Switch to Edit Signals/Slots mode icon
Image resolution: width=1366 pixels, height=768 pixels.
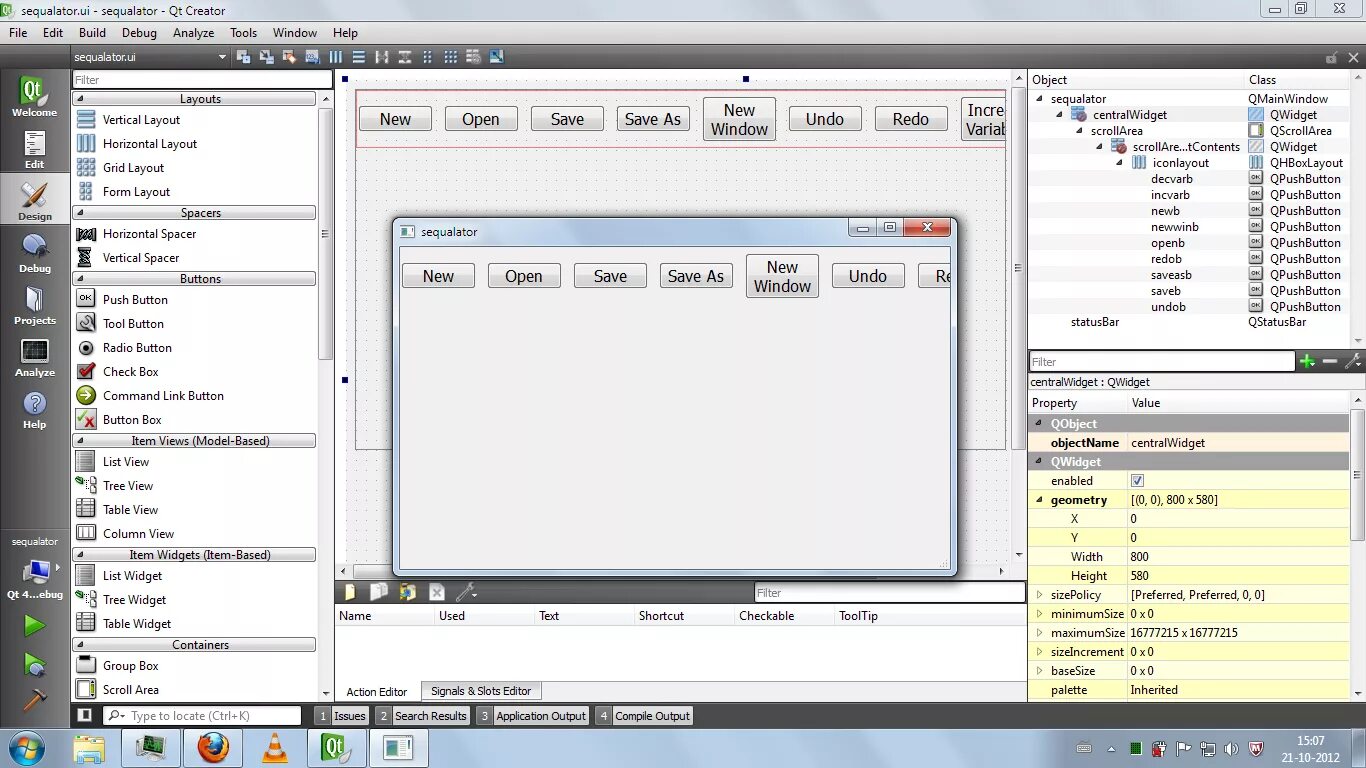point(266,57)
